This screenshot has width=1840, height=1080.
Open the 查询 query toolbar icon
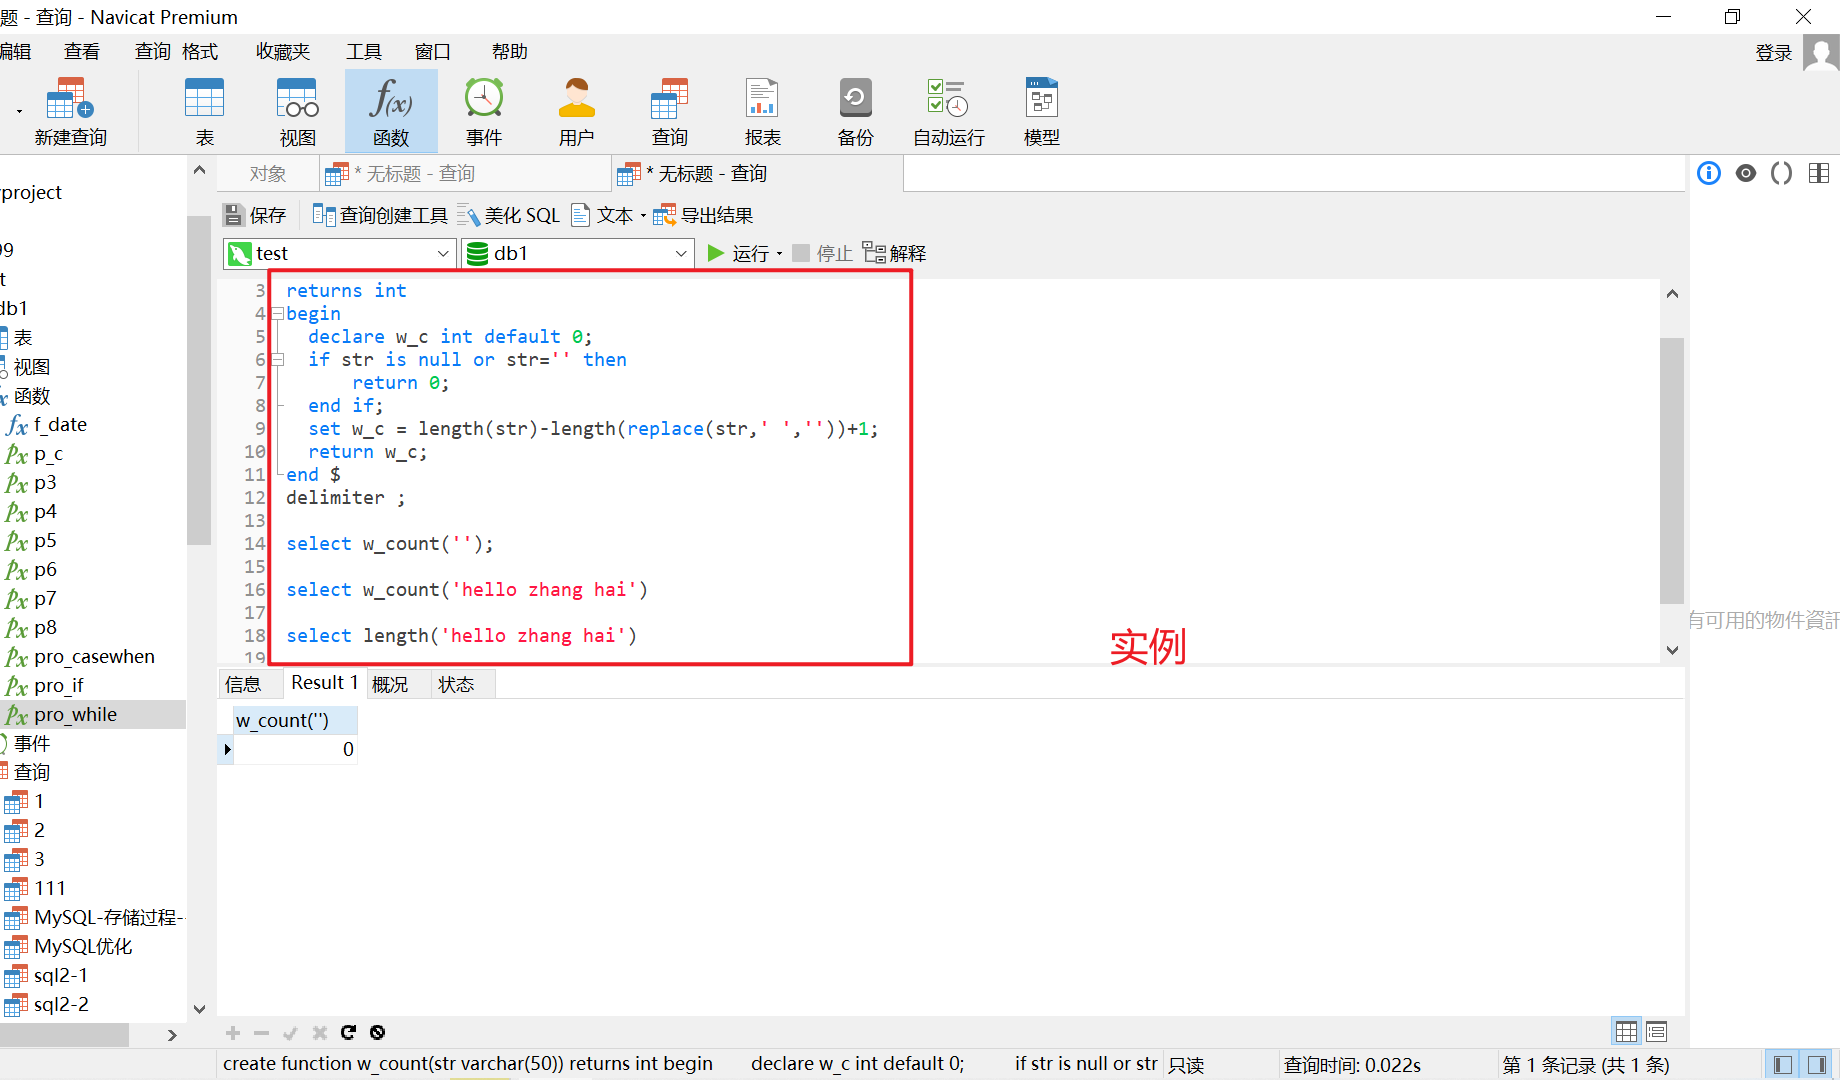click(670, 111)
